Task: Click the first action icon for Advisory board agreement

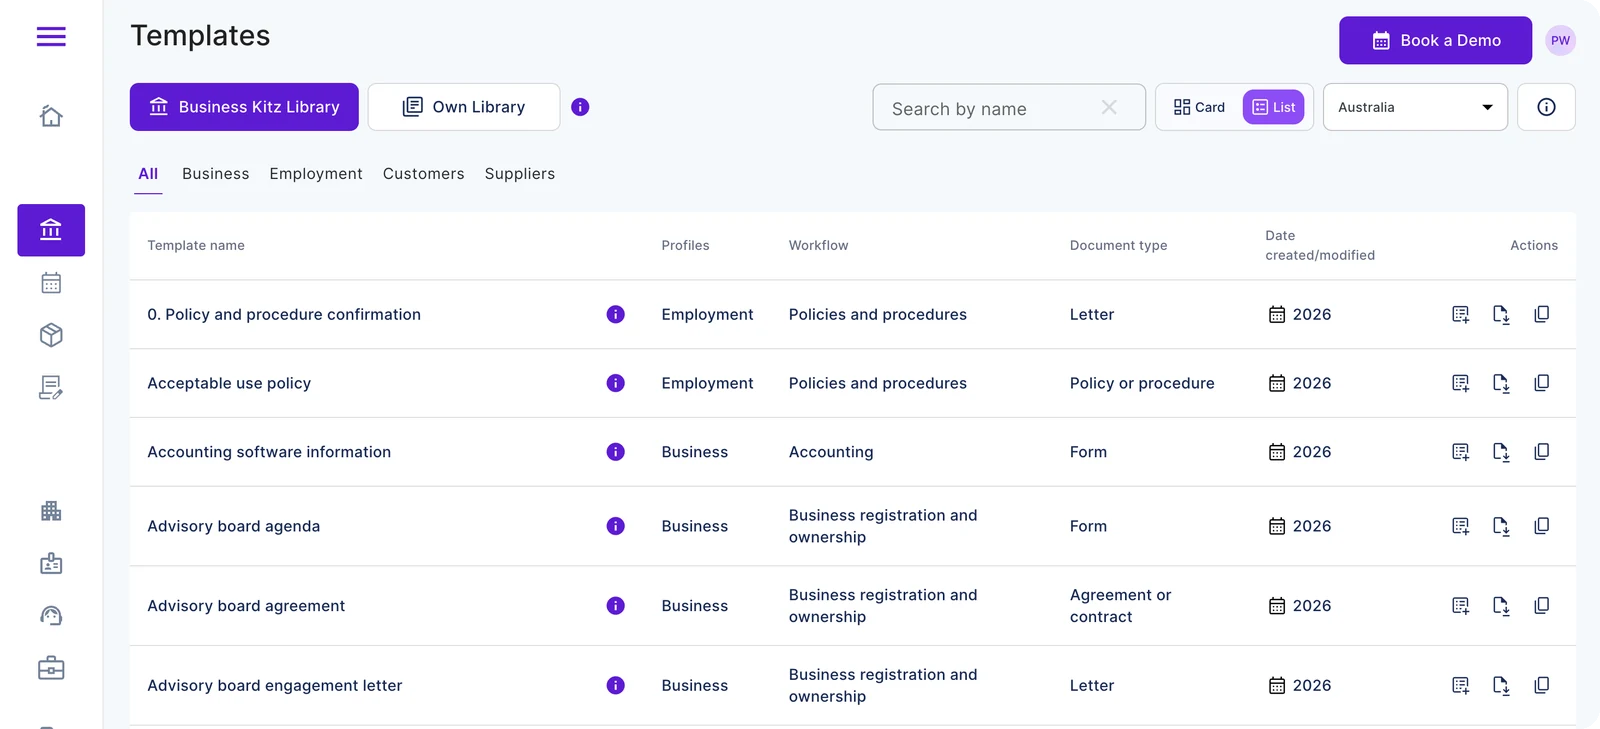Action: pyautogui.click(x=1461, y=606)
